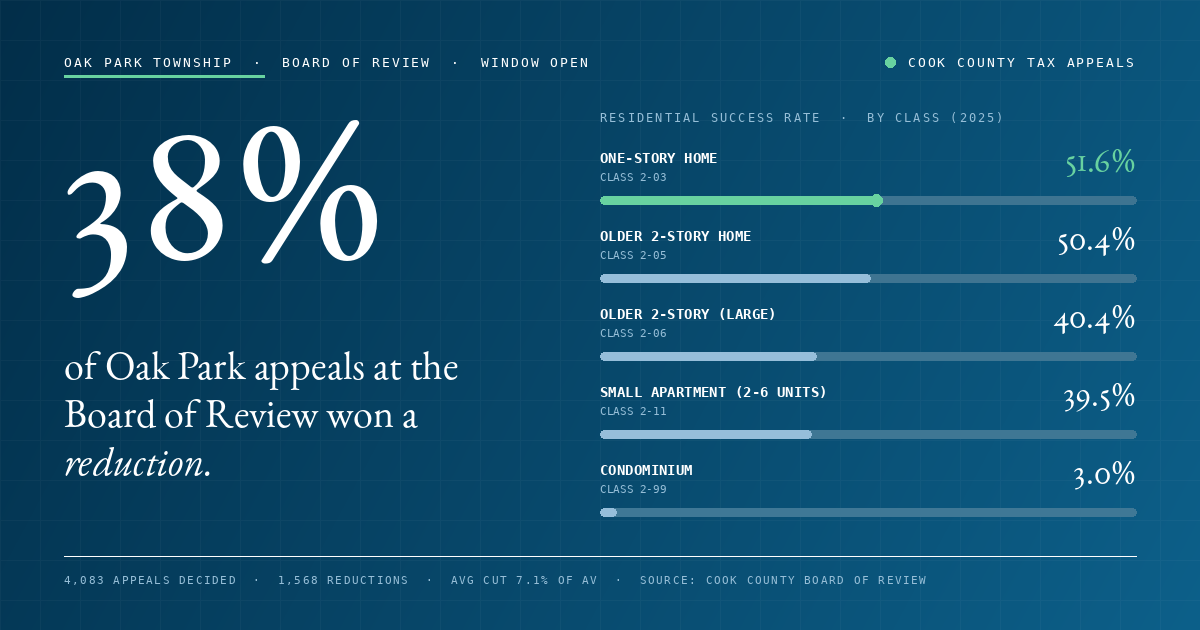1200x630 pixels.
Task: Switch to the Window Open tab
Action: point(535,63)
